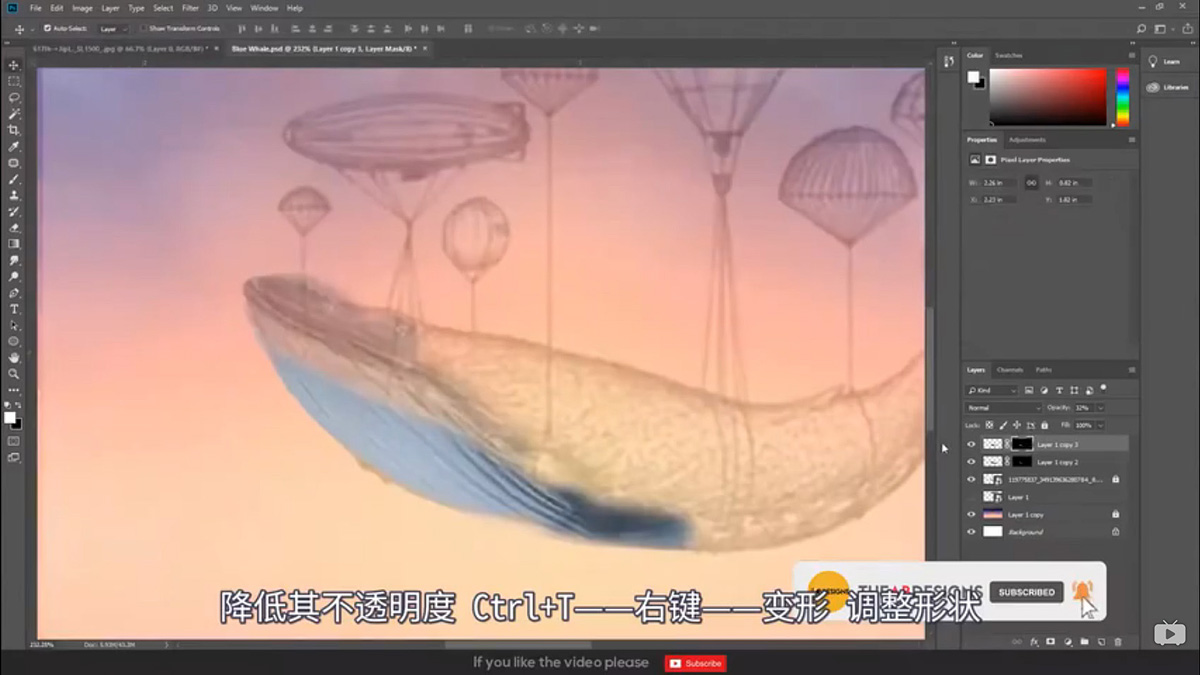Select the Zoom tool
1200x675 pixels.
(13, 372)
